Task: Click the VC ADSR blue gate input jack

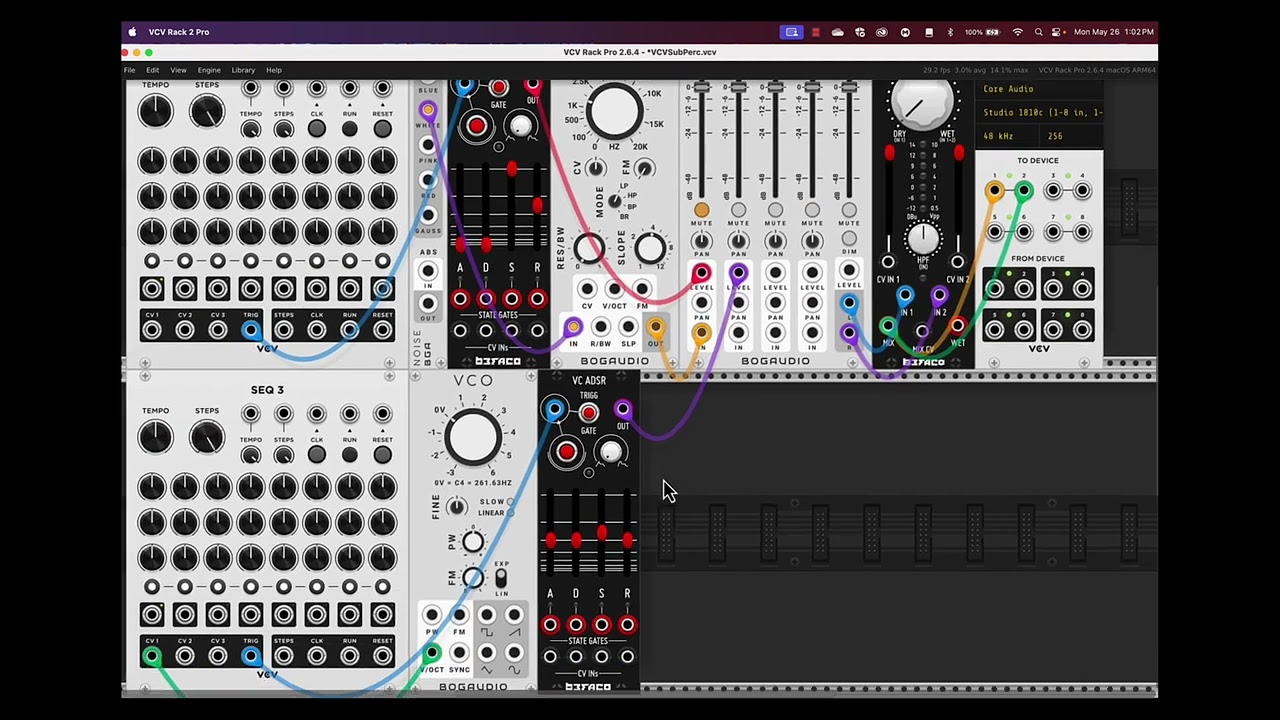Action: [554, 410]
